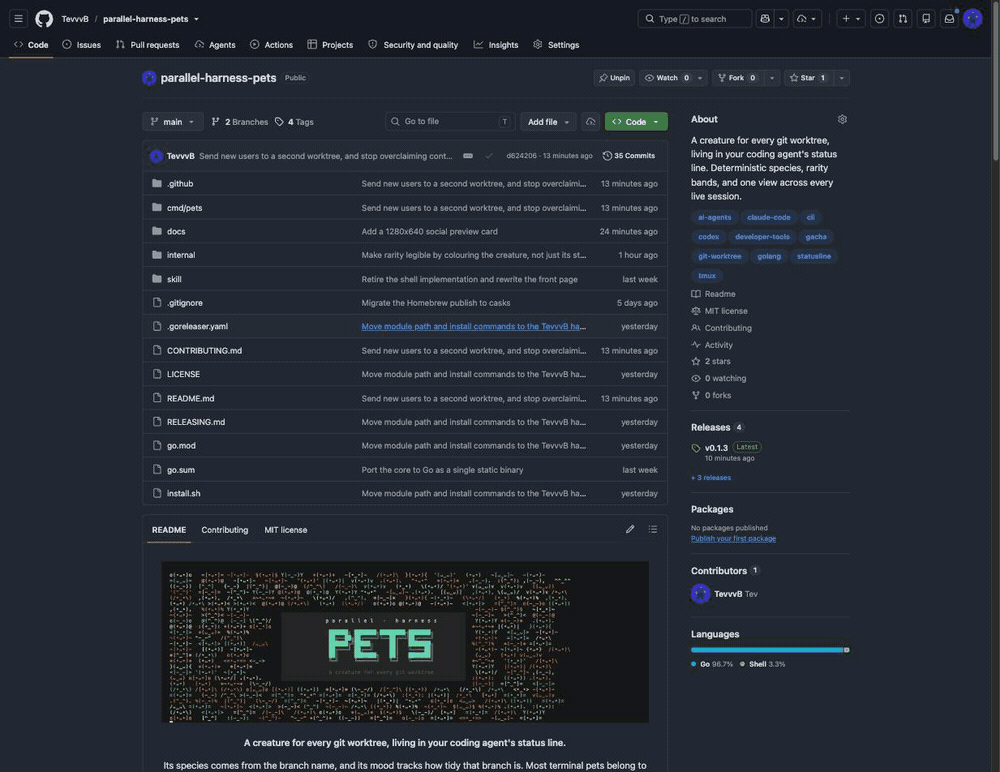
Task: Open the user profile avatar menu
Action: [972, 19]
